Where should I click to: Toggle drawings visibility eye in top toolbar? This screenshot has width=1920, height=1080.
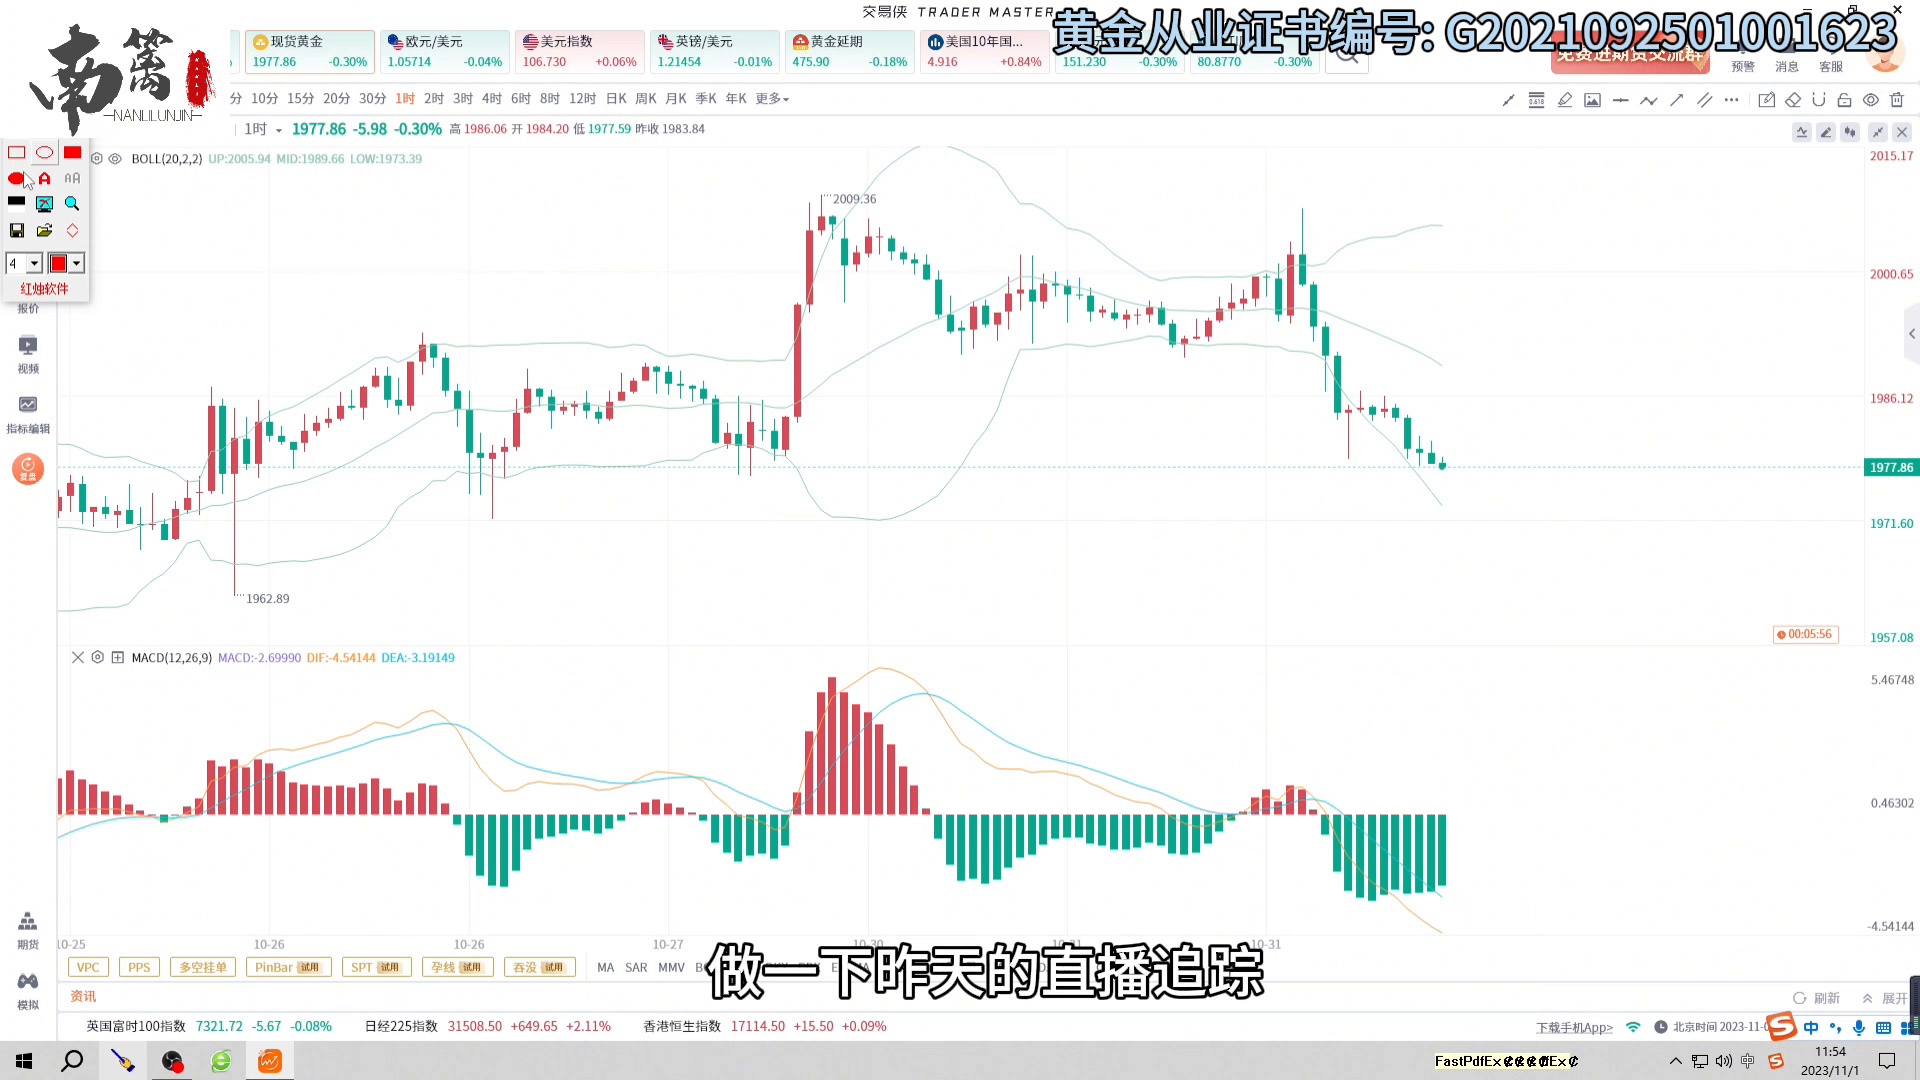[x=1870, y=100]
